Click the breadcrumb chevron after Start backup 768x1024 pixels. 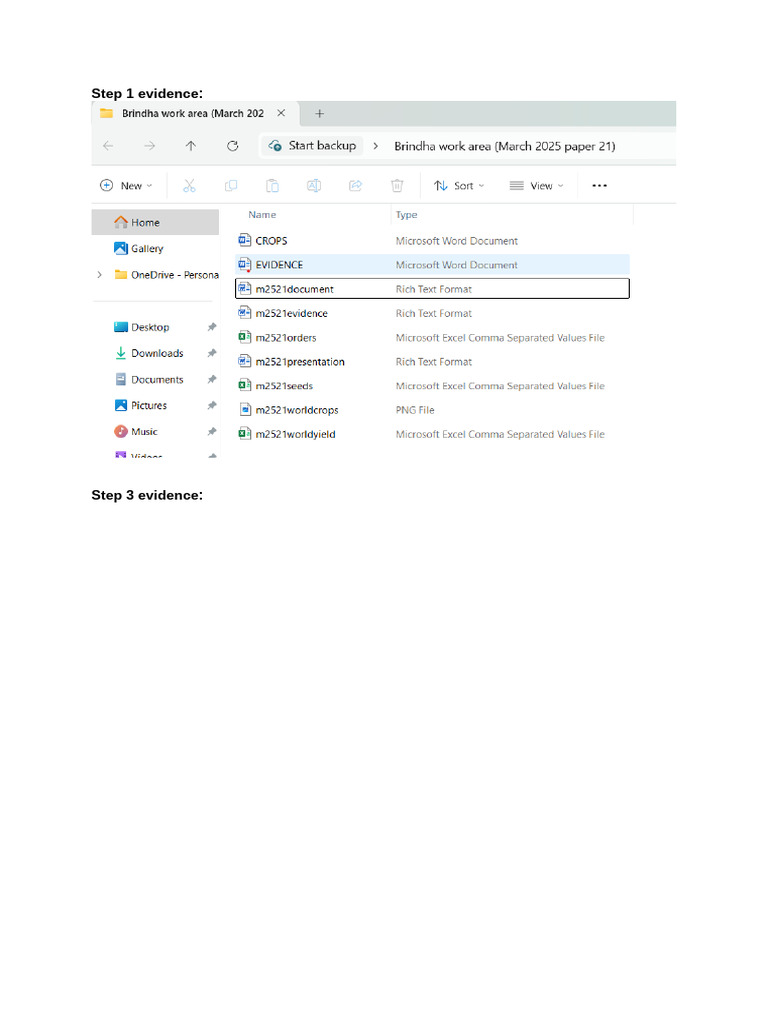point(376,146)
